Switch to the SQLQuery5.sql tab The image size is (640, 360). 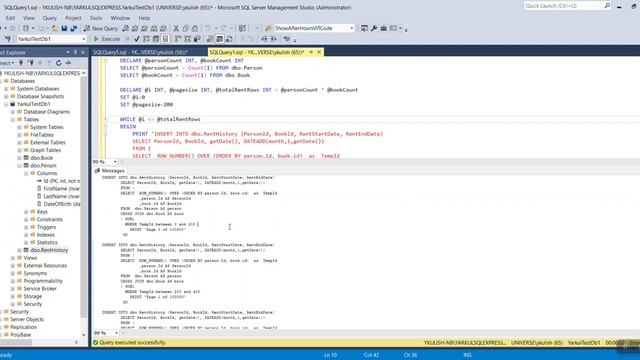click(140, 52)
